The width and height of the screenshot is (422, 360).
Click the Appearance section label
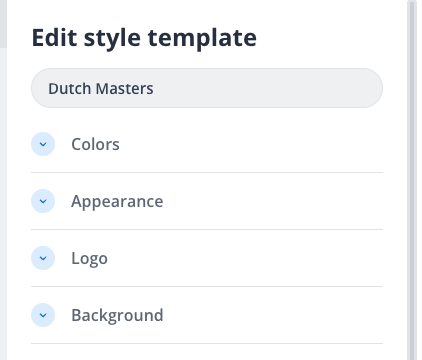[117, 202]
